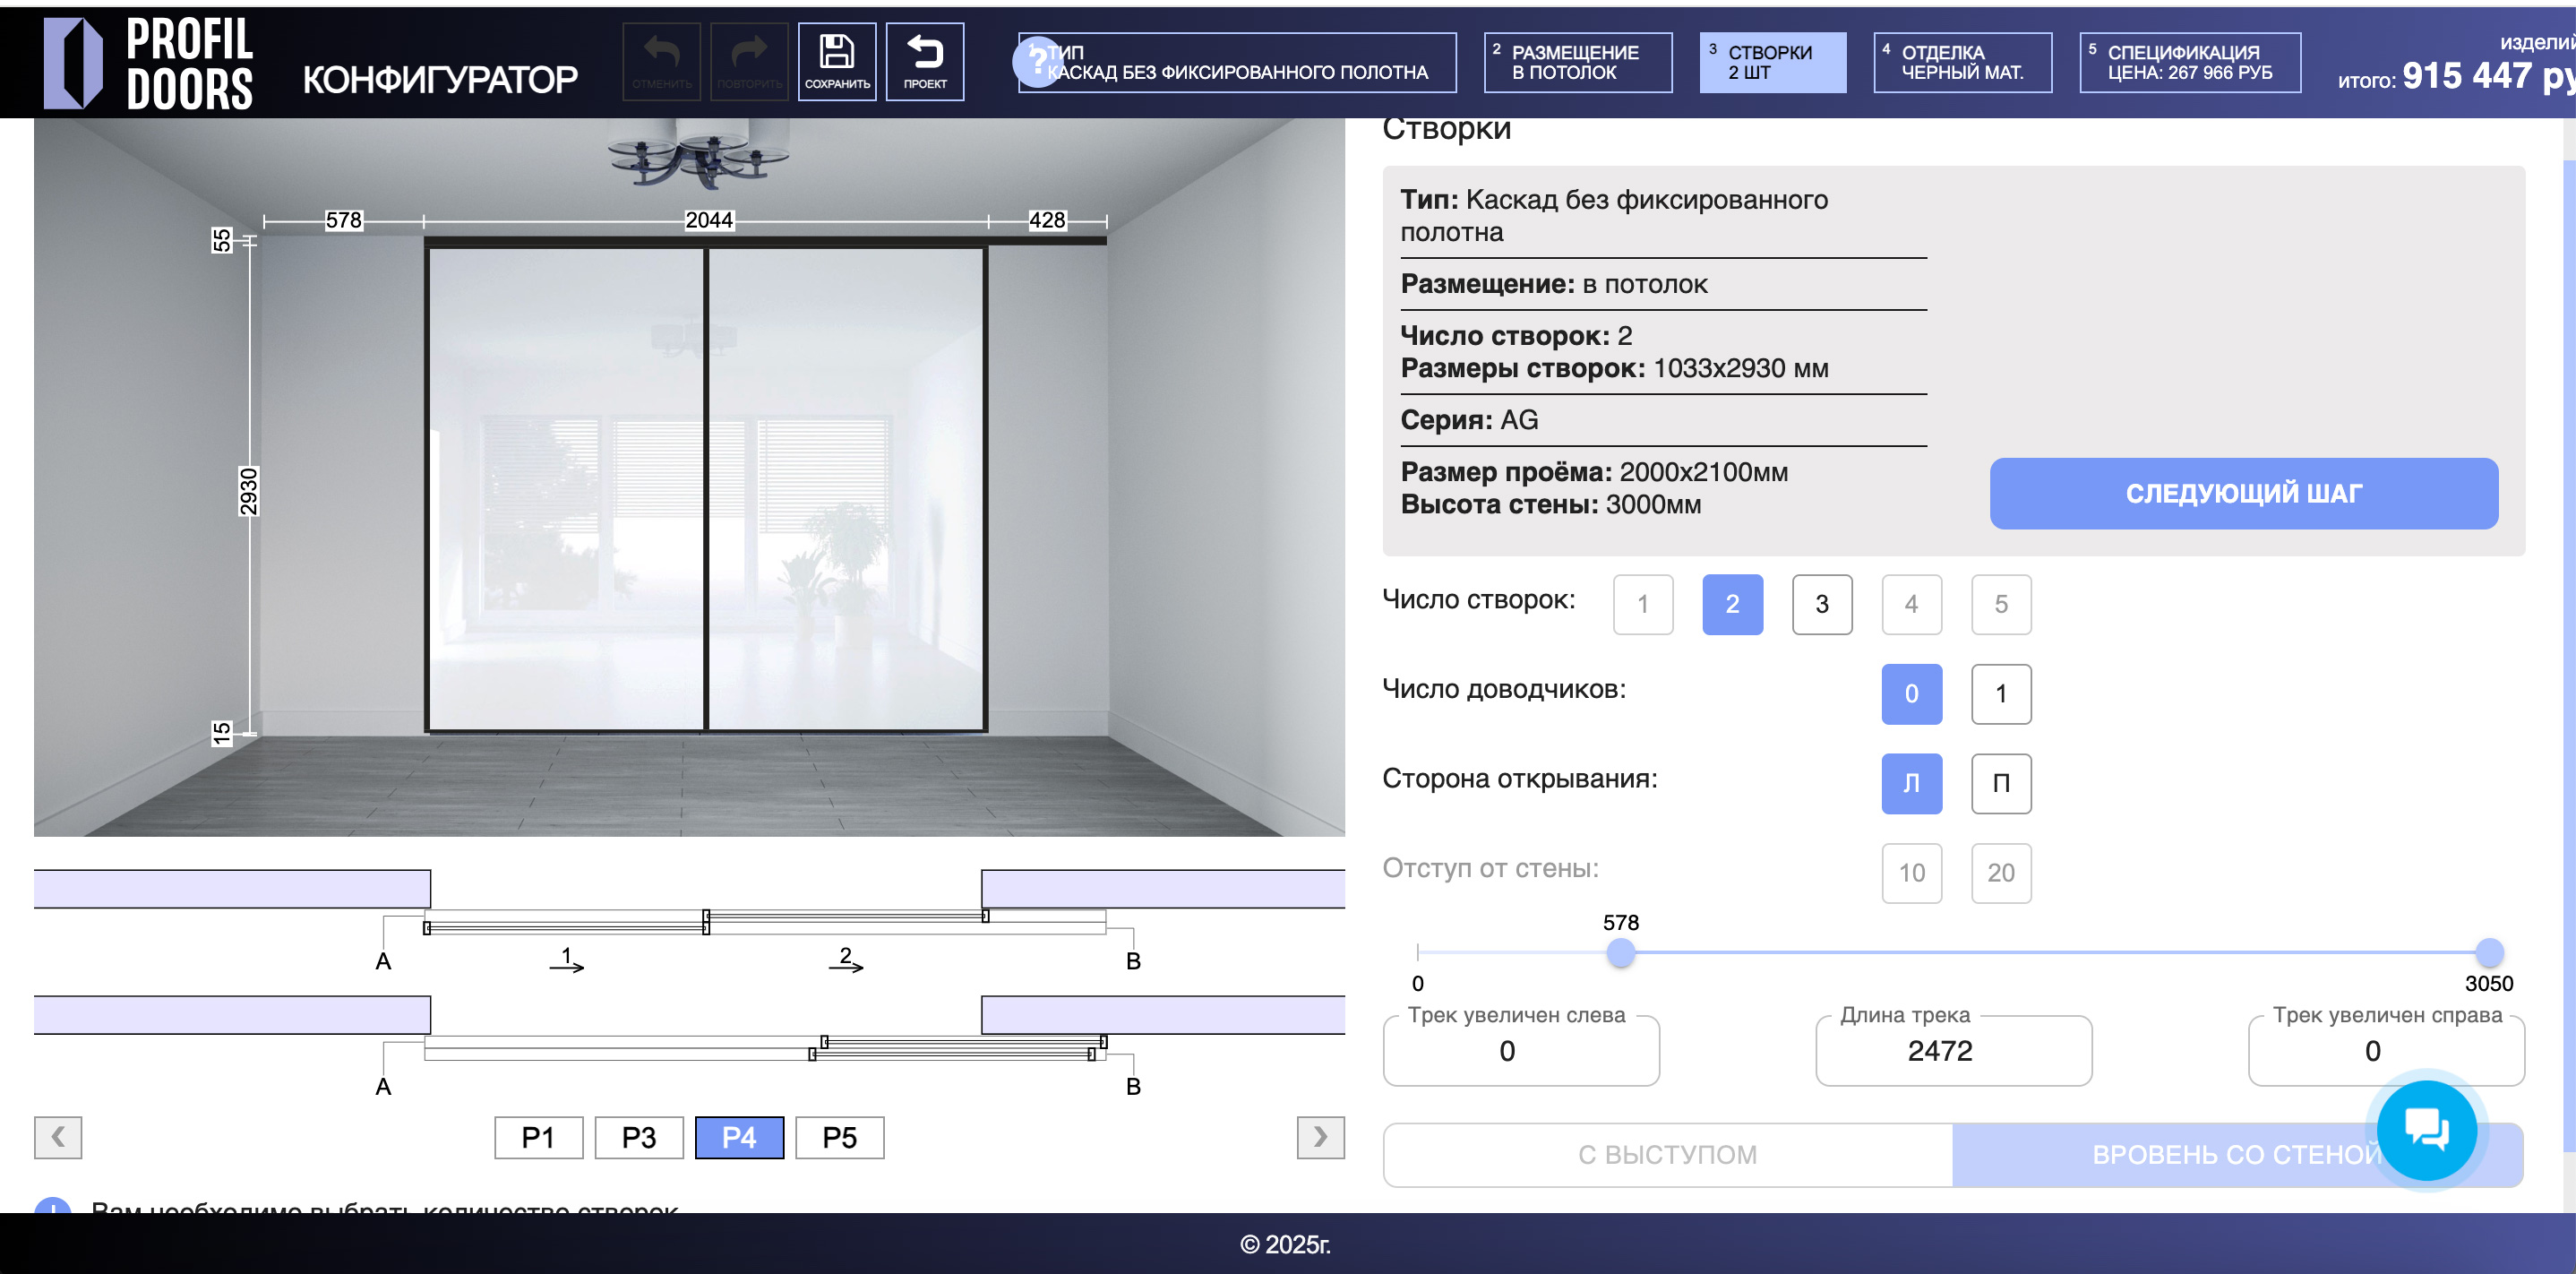Click the Undo (Отменить) toolbar icon
2576x1274 pixels.
point(661,62)
